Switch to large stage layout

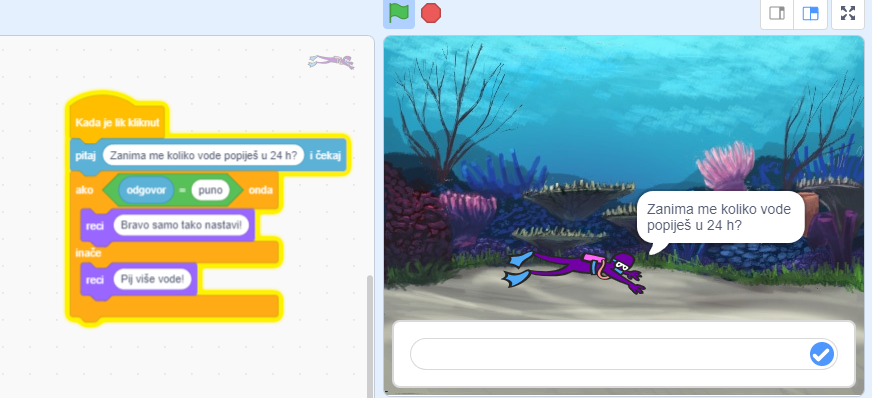tap(810, 13)
